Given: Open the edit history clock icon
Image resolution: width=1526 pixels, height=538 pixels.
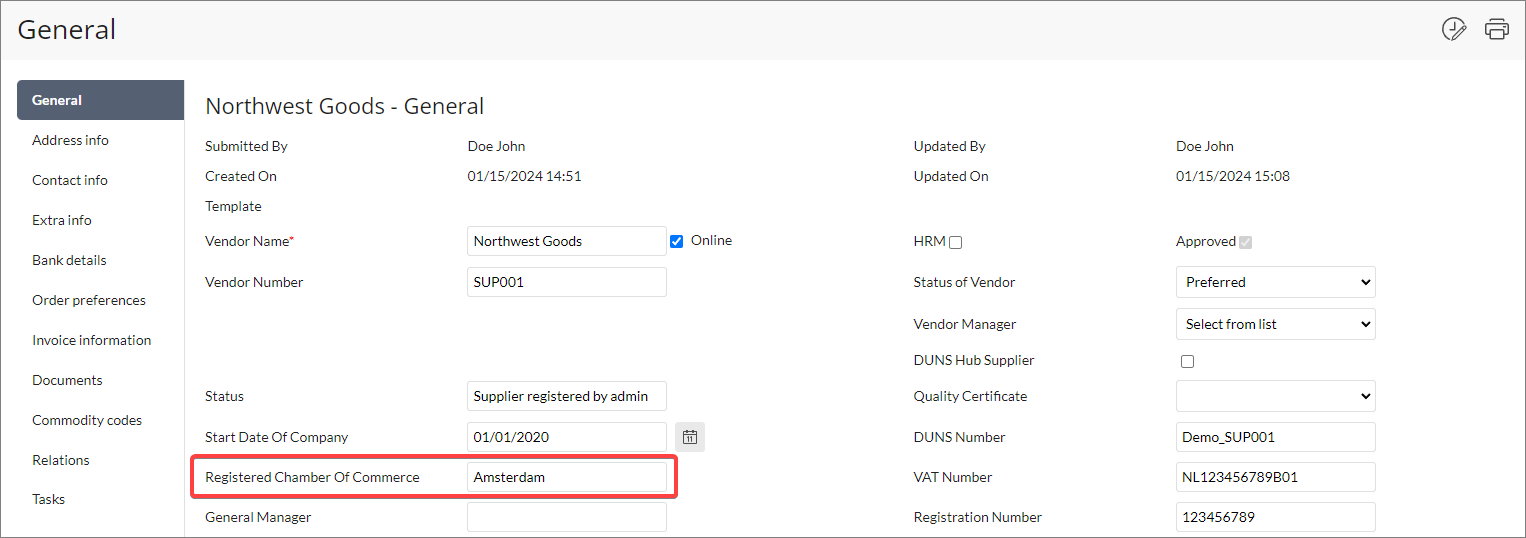Looking at the screenshot, I should tap(1454, 29).
